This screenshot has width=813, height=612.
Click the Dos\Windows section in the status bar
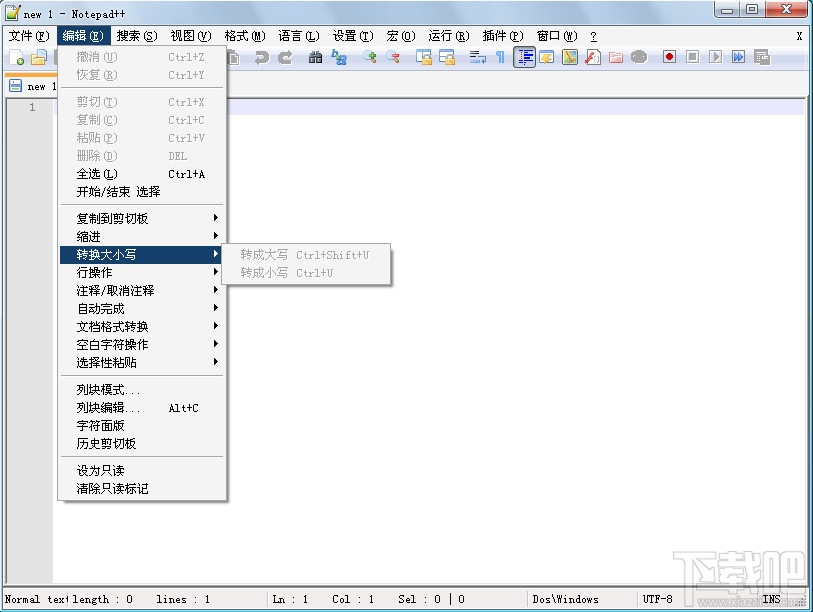click(563, 599)
